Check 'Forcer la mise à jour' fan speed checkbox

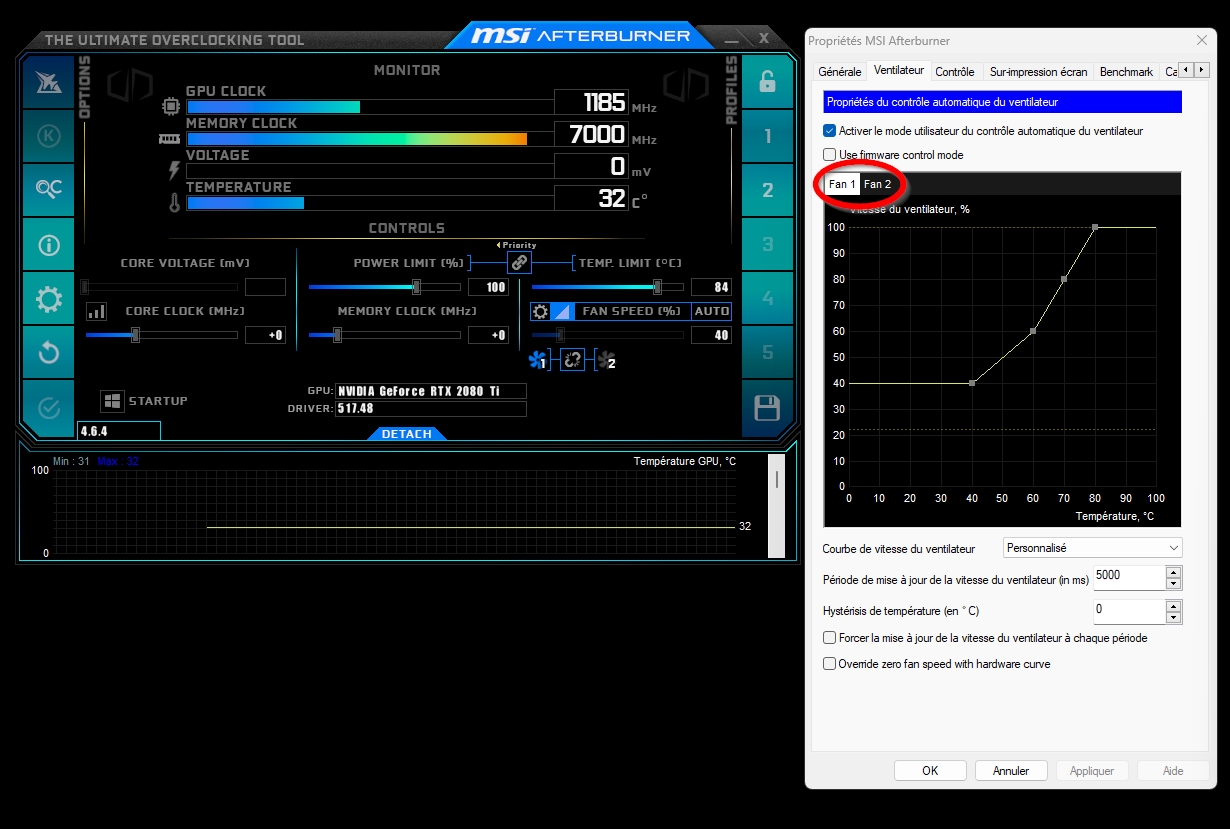(829, 638)
